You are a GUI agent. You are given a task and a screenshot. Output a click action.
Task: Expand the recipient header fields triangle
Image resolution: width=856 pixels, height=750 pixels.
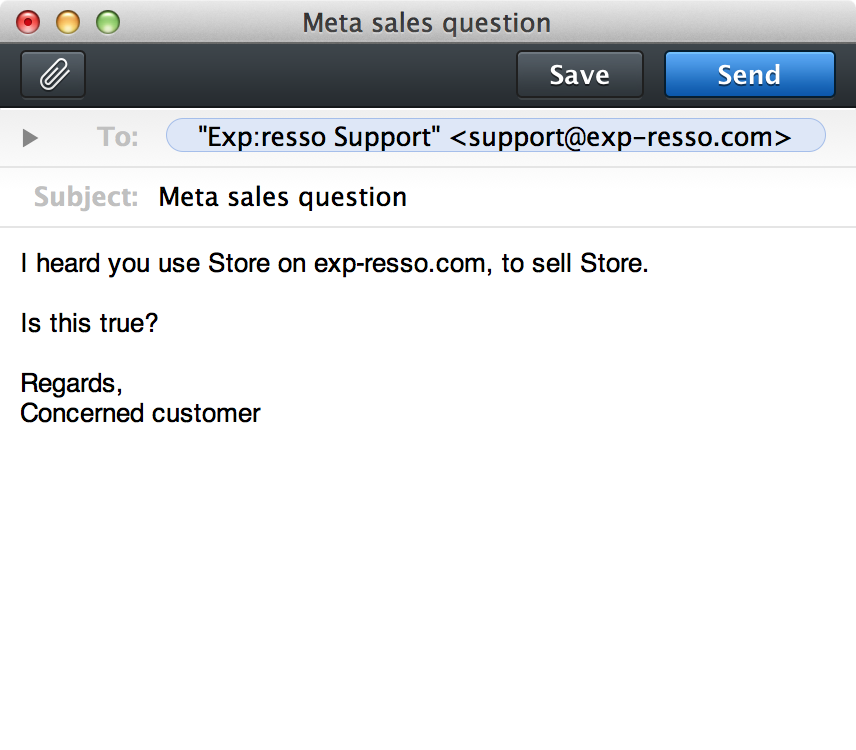[30, 138]
